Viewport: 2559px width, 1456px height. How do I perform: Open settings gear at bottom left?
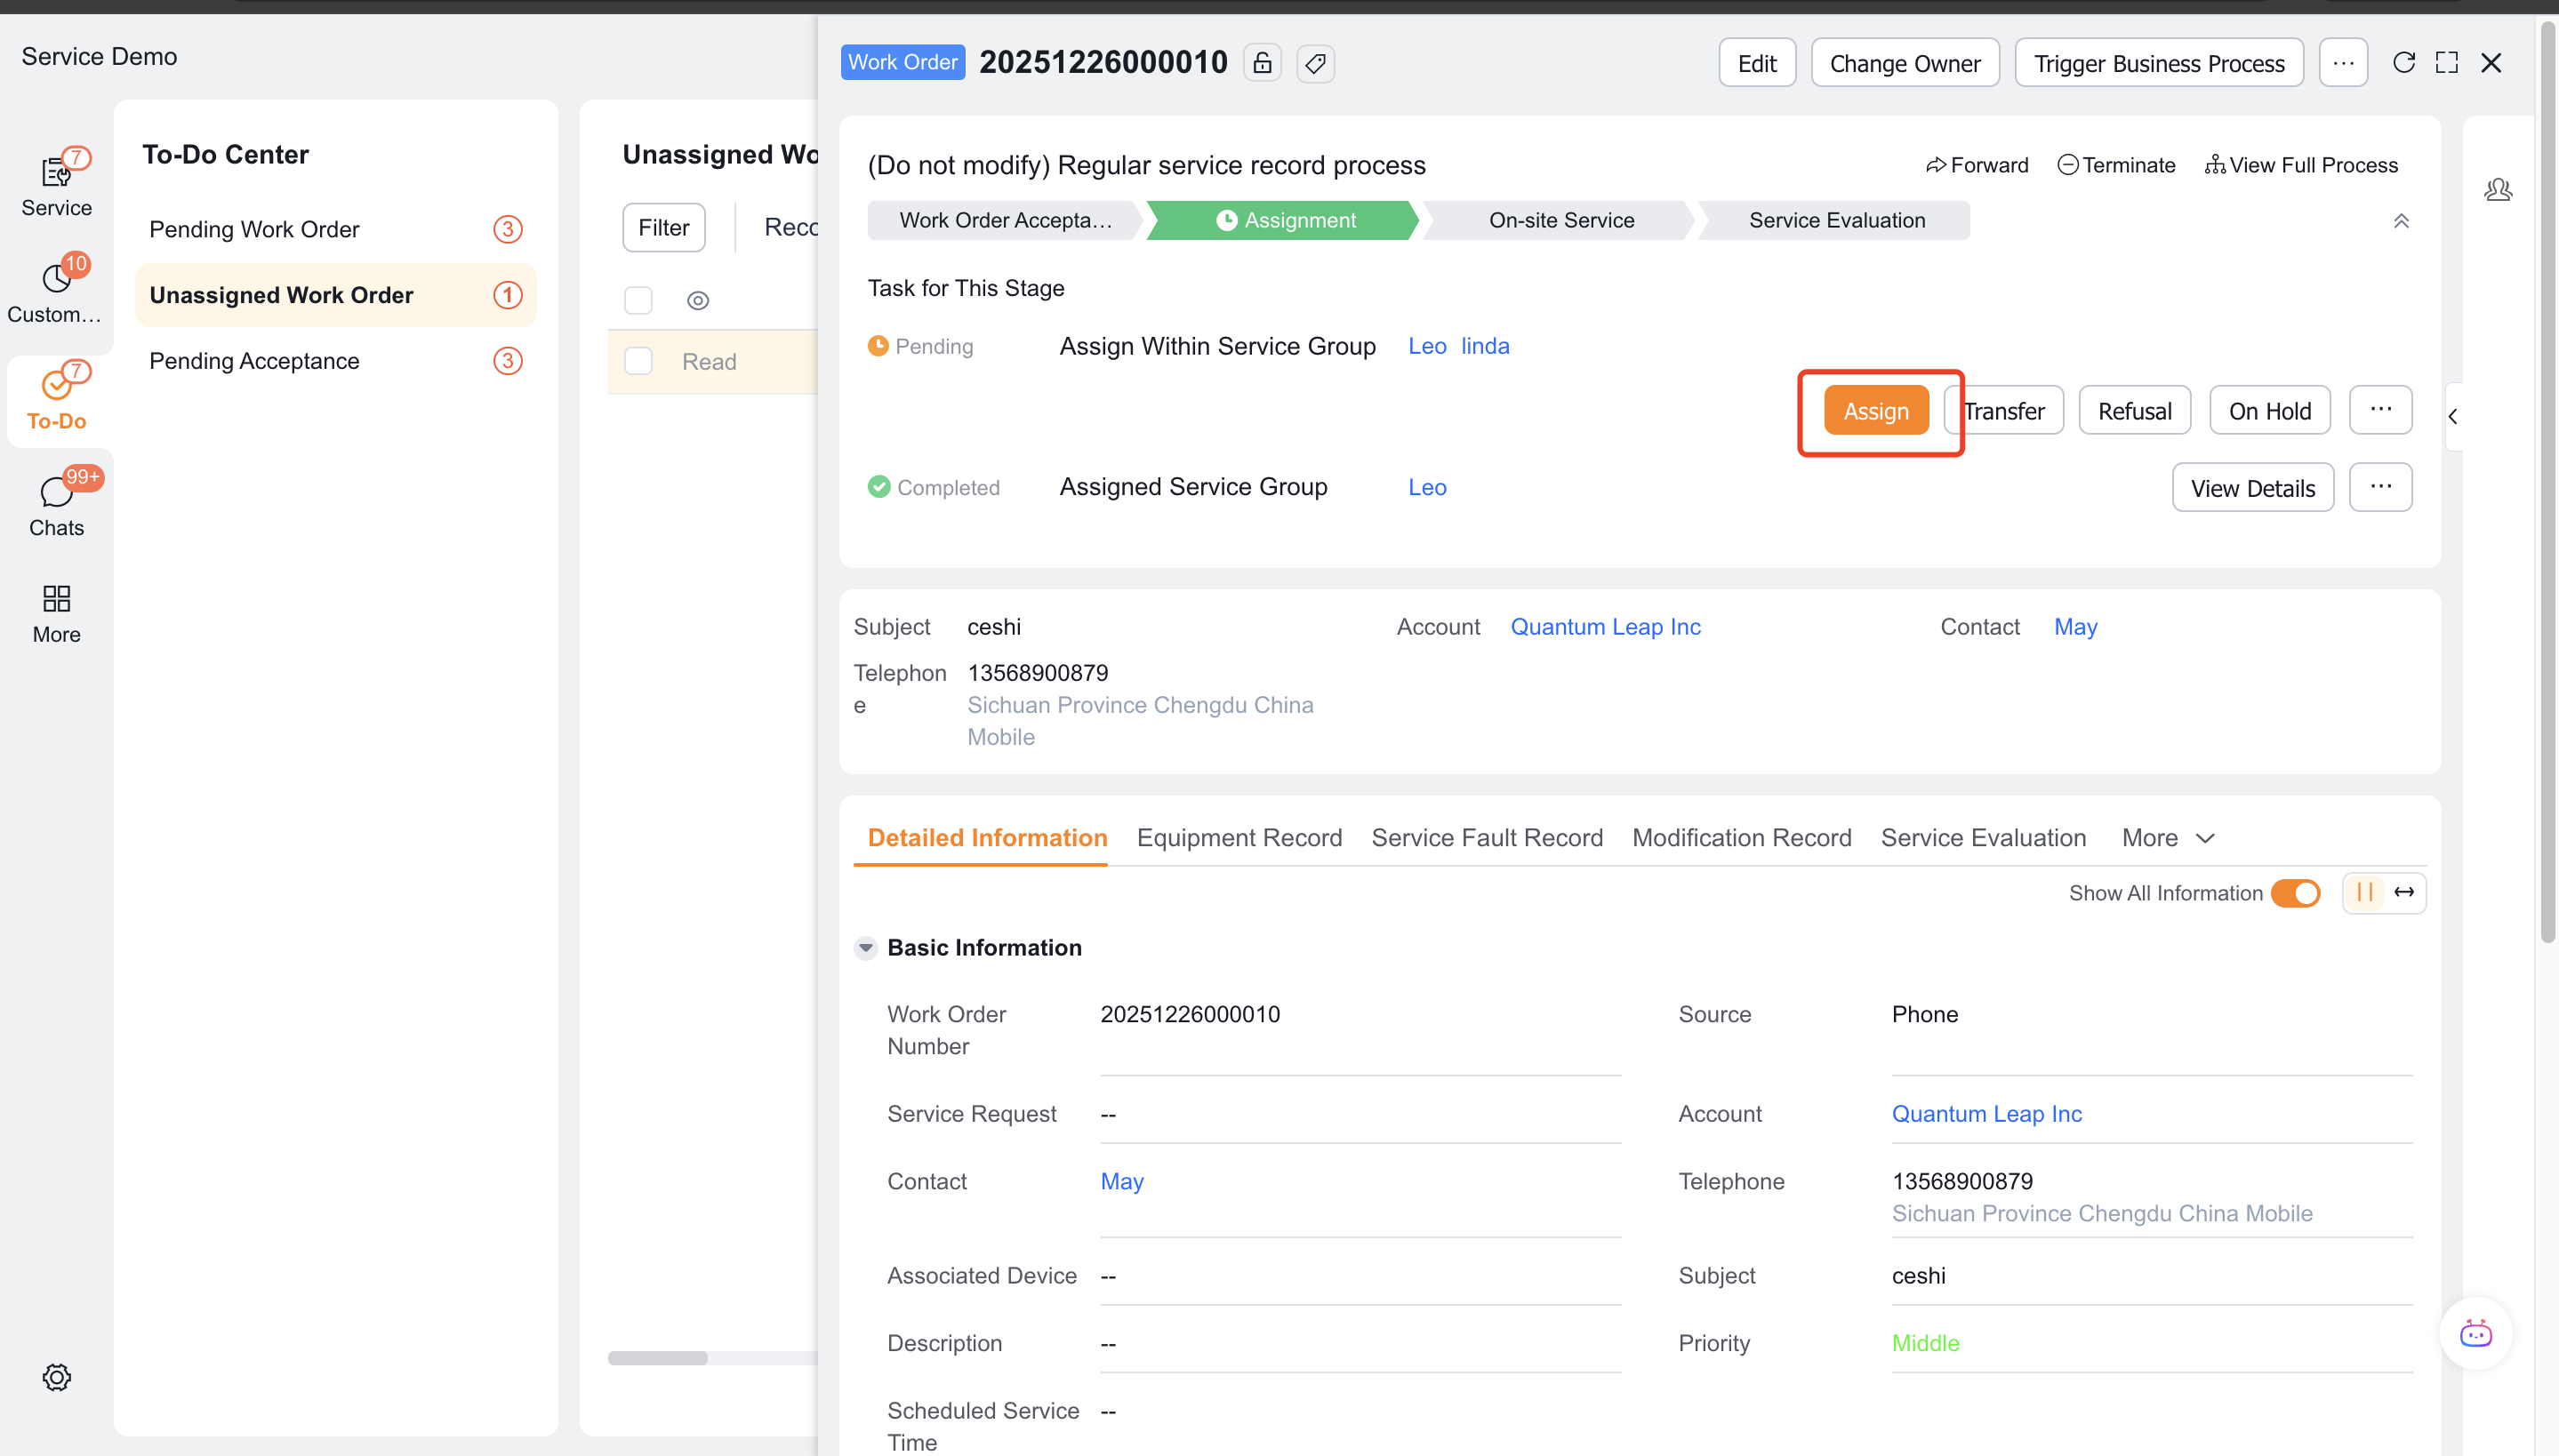coord(56,1377)
